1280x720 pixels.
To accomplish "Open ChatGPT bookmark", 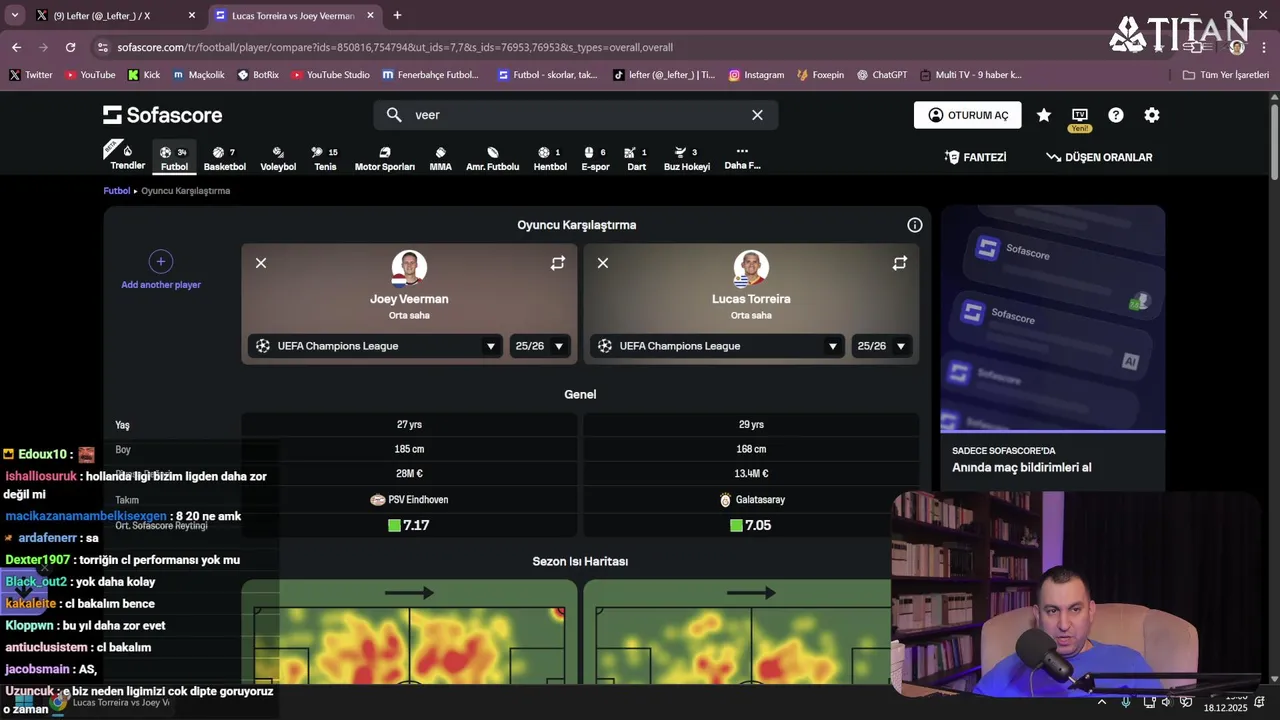I will (x=882, y=75).
